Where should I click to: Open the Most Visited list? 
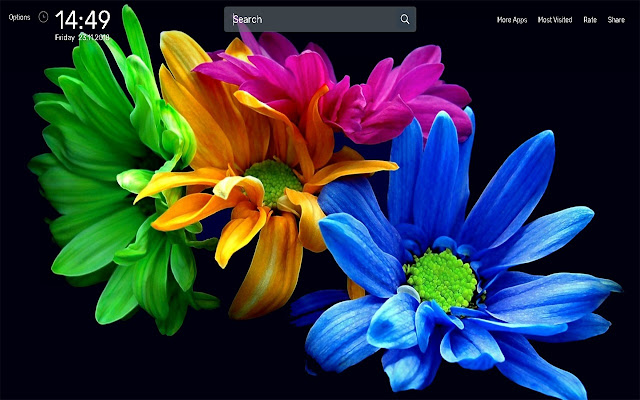pyautogui.click(x=555, y=20)
